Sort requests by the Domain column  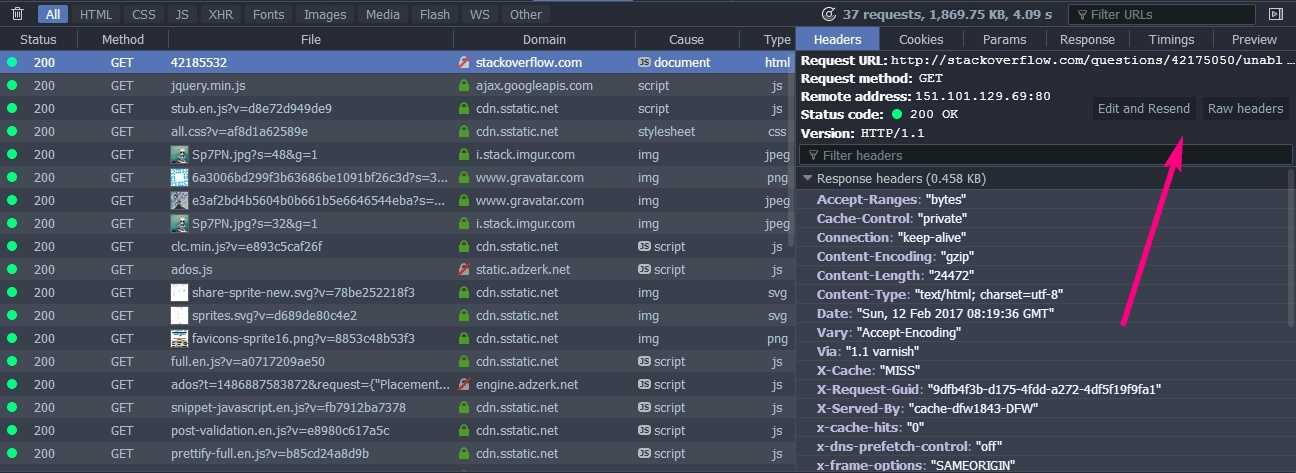(544, 40)
